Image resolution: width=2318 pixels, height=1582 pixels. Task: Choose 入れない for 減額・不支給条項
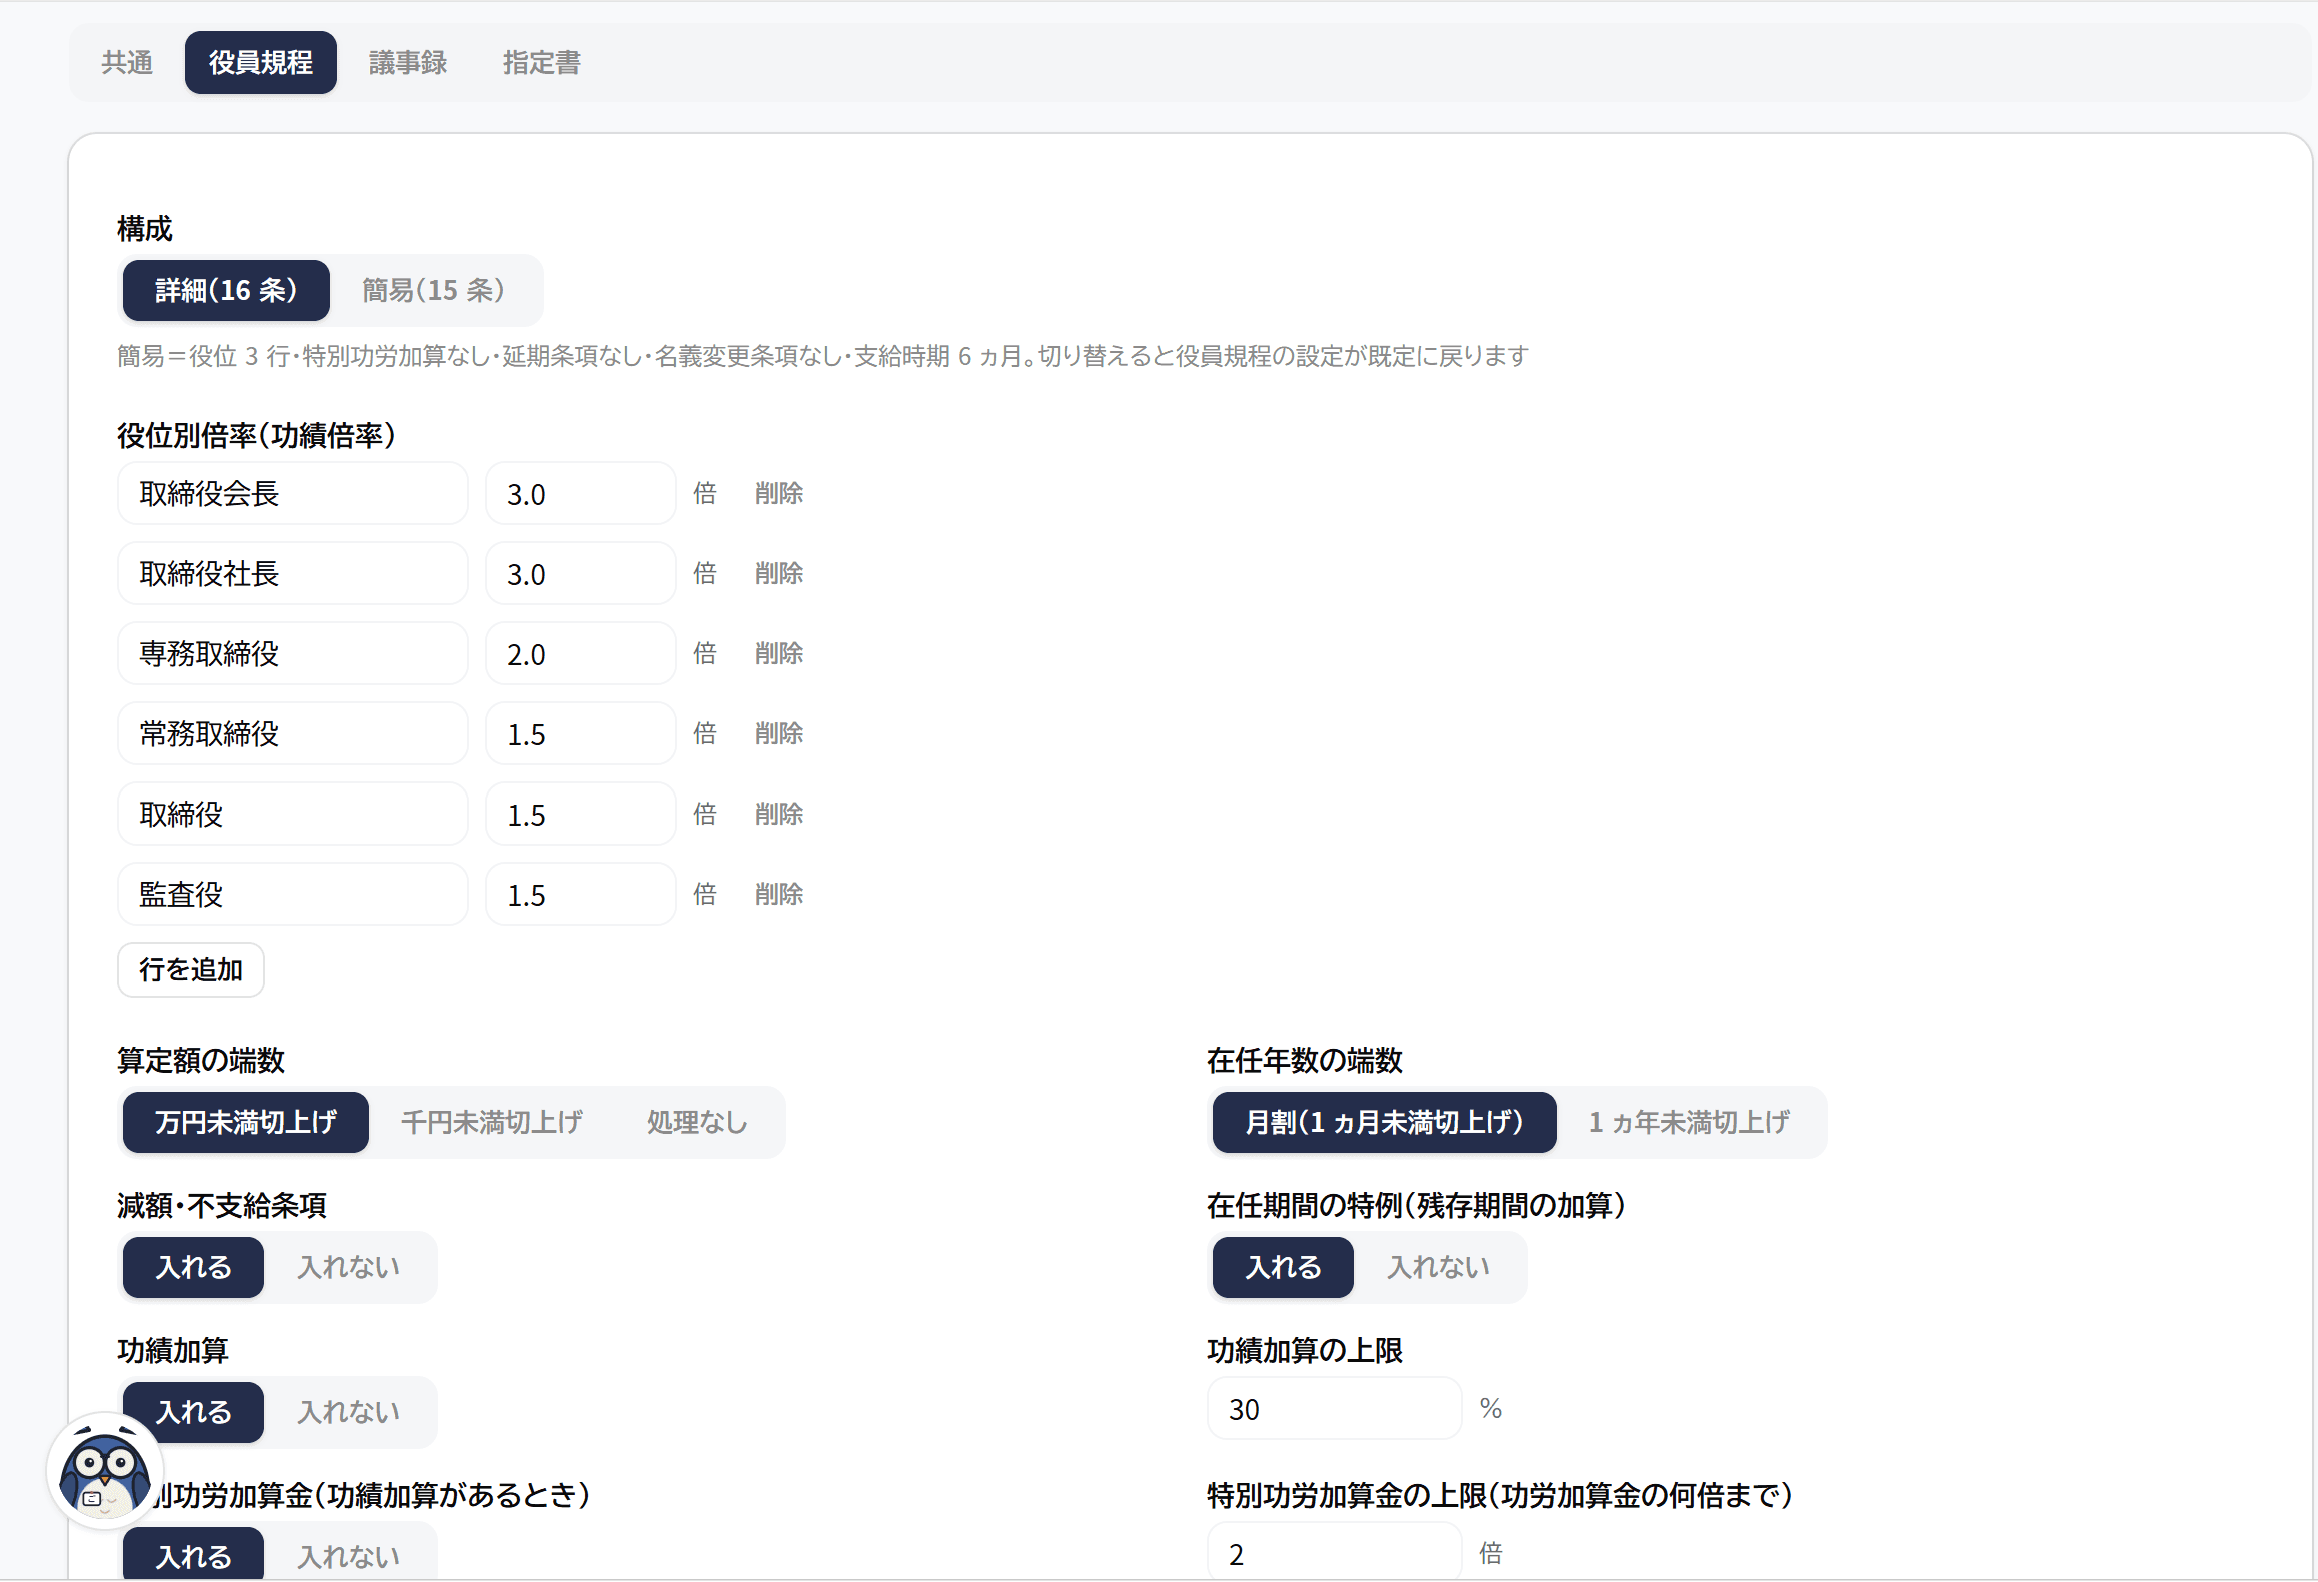pyautogui.click(x=349, y=1268)
